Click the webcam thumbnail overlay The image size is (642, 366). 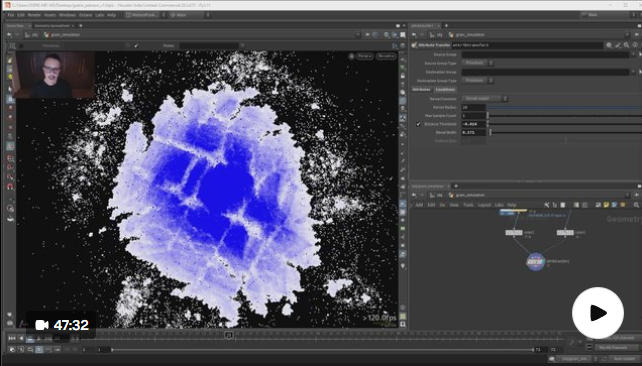pos(55,74)
